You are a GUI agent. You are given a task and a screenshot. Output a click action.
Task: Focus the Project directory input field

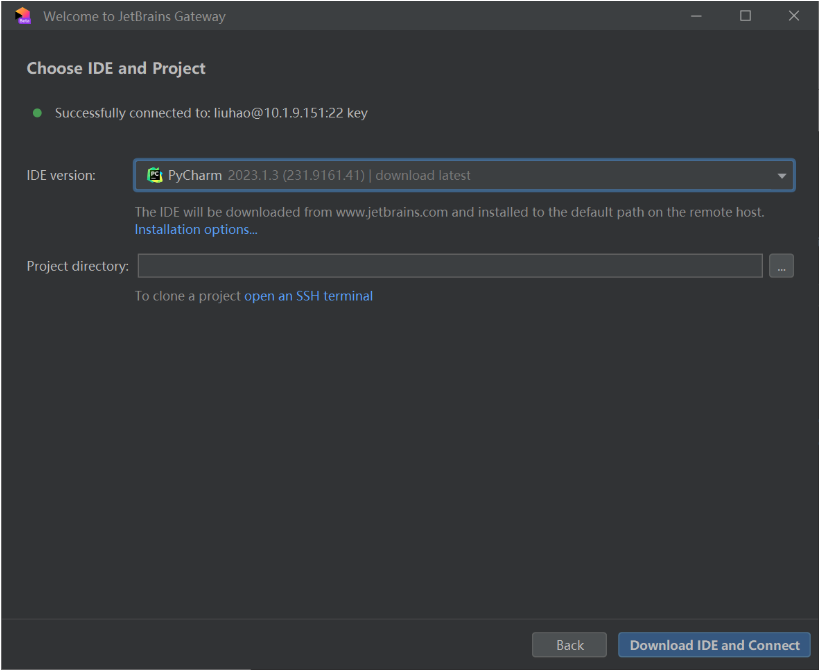450,266
